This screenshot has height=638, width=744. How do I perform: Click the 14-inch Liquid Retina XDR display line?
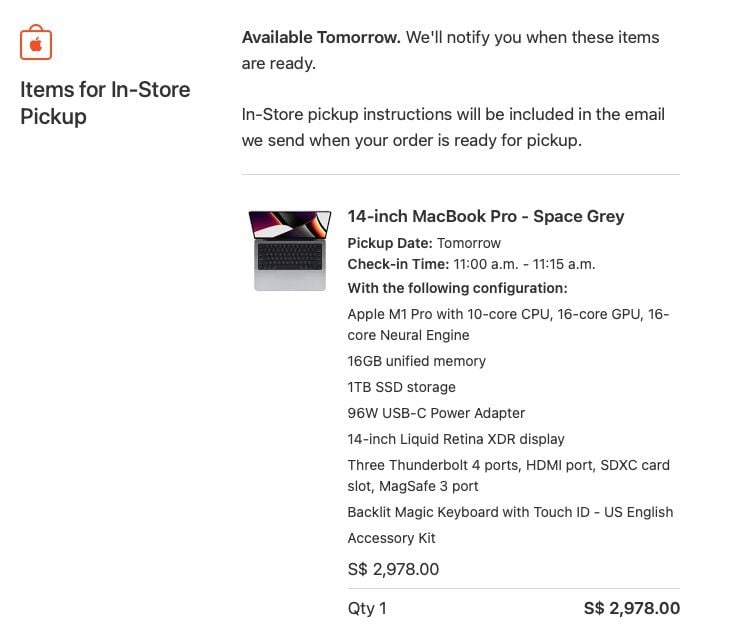(x=456, y=439)
